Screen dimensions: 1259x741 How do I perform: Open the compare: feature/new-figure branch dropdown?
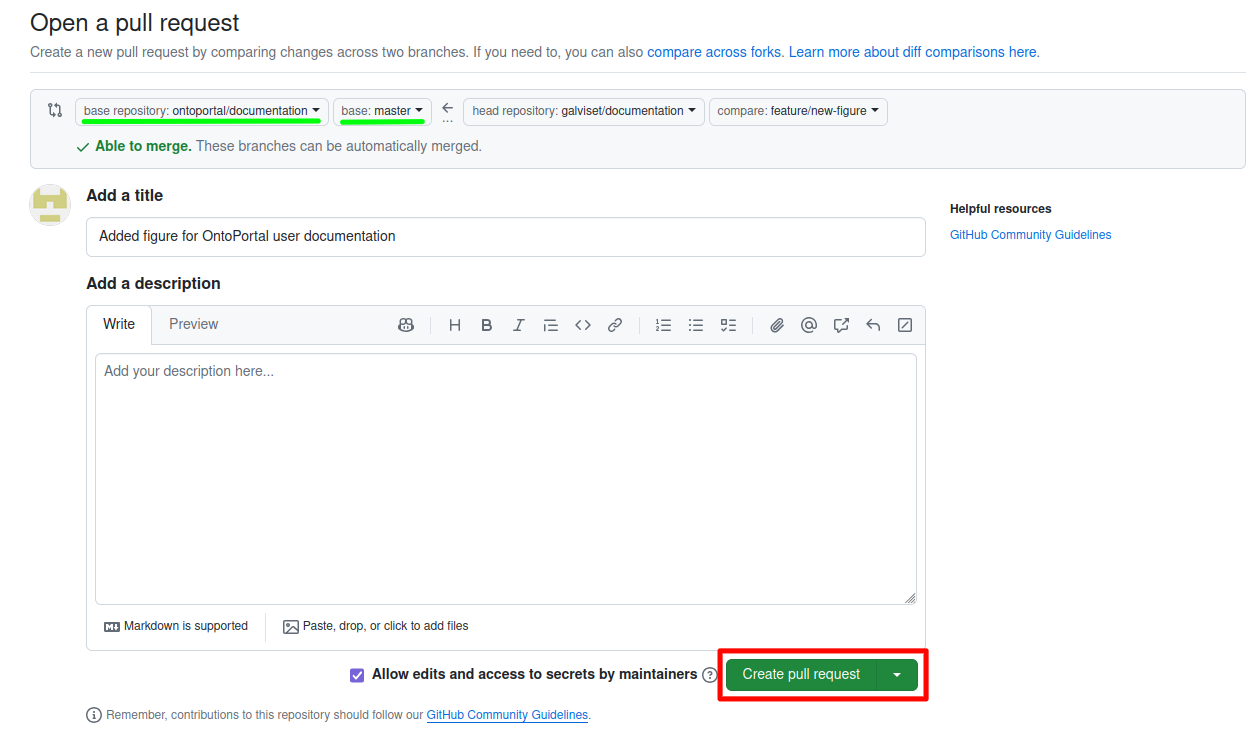tap(797, 111)
